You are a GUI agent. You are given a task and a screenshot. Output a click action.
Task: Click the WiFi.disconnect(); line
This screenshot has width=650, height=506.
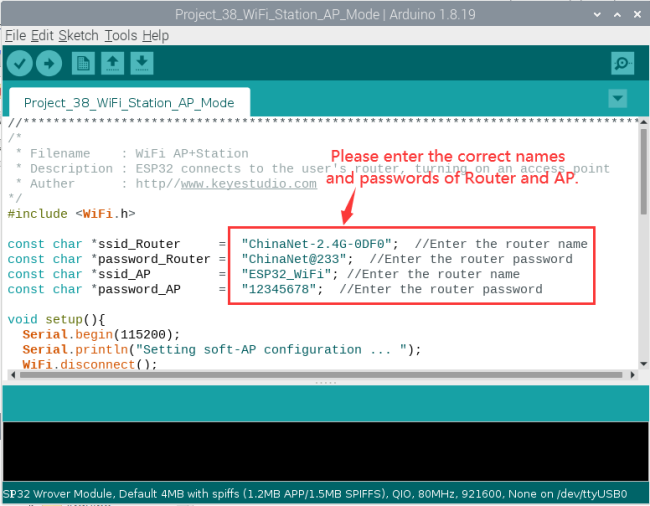pos(90,364)
